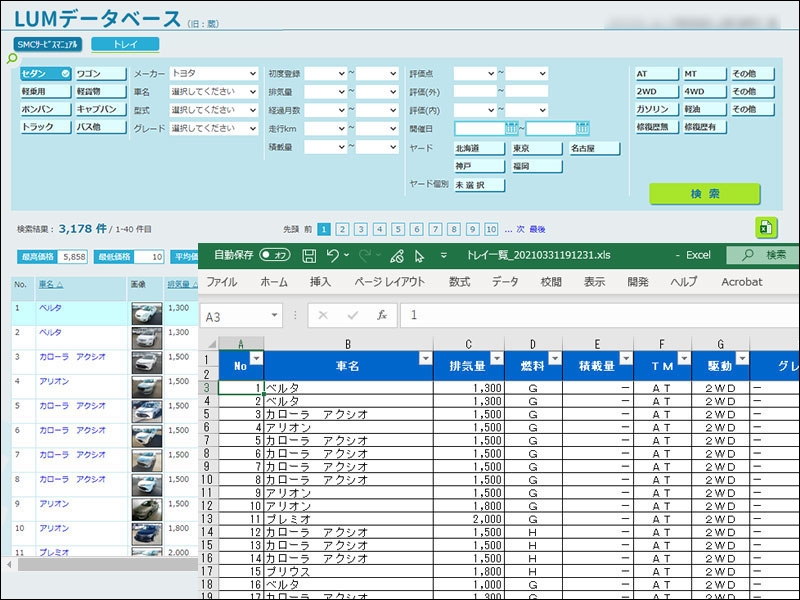Viewport: 800px width, 600px height.
Task: Open the ページ レイアウト ribbon tab
Action: [390, 282]
